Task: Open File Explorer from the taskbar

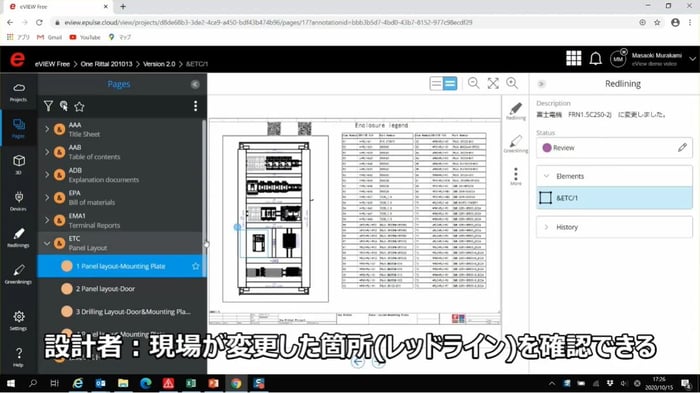Action: click(x=123, y=383)
